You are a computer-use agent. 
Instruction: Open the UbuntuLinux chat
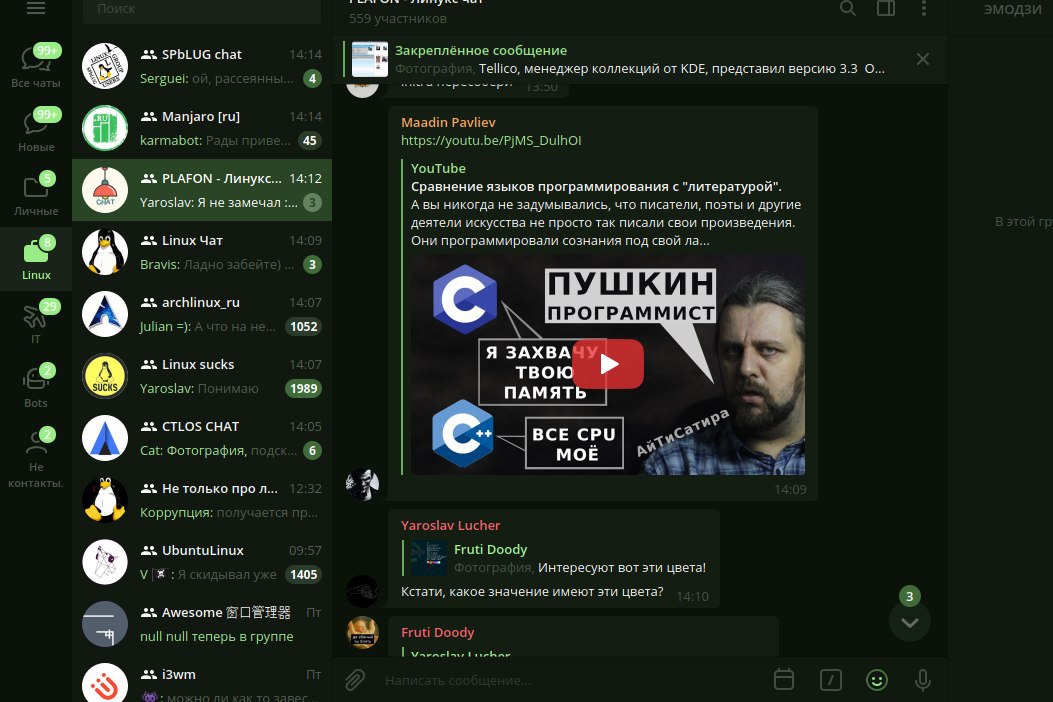pos(201,562)
